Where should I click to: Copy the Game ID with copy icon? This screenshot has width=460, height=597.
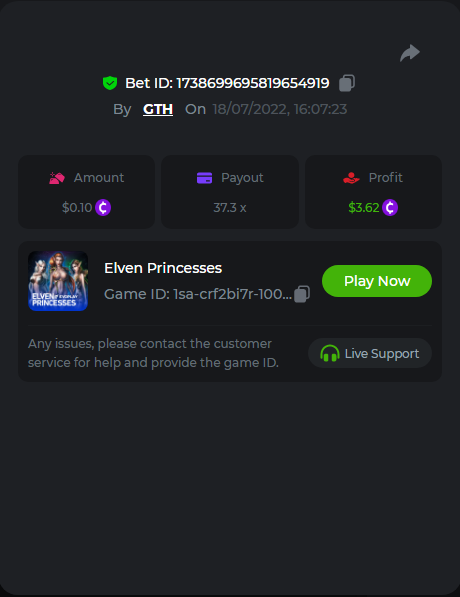(x=302, y=294)
